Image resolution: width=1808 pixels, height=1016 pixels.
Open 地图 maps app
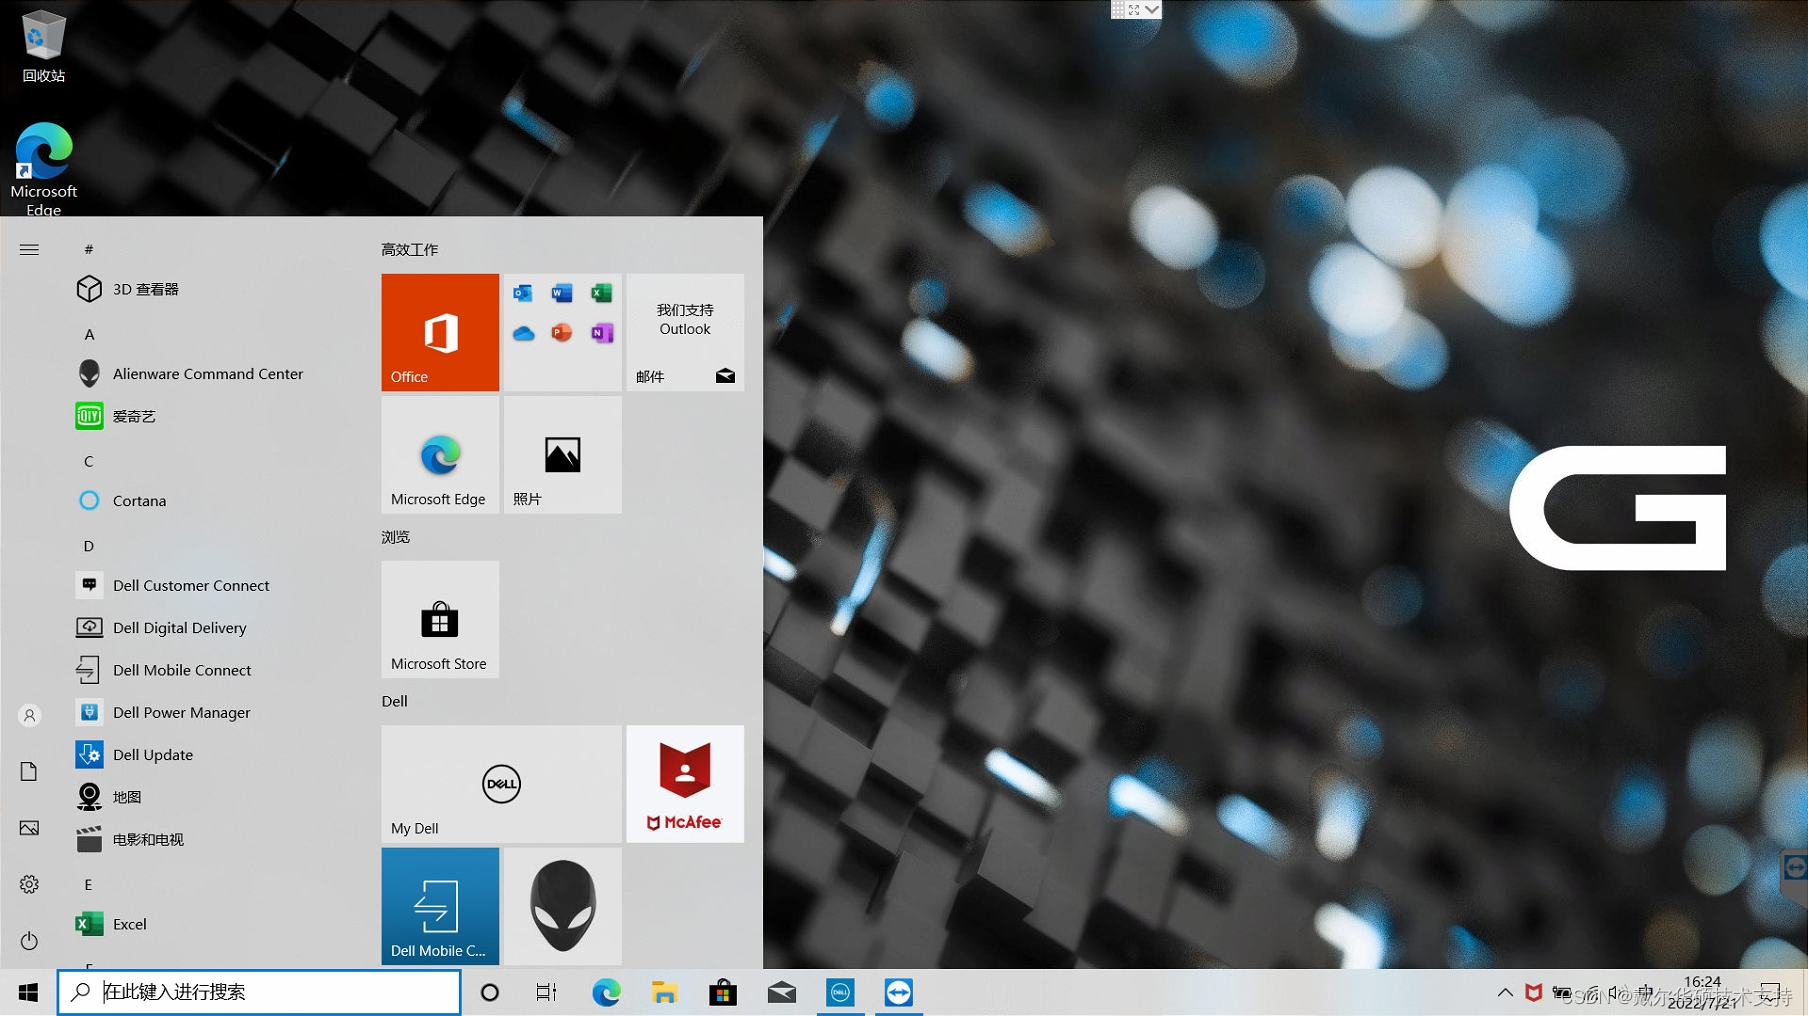[x=210, y=797]
